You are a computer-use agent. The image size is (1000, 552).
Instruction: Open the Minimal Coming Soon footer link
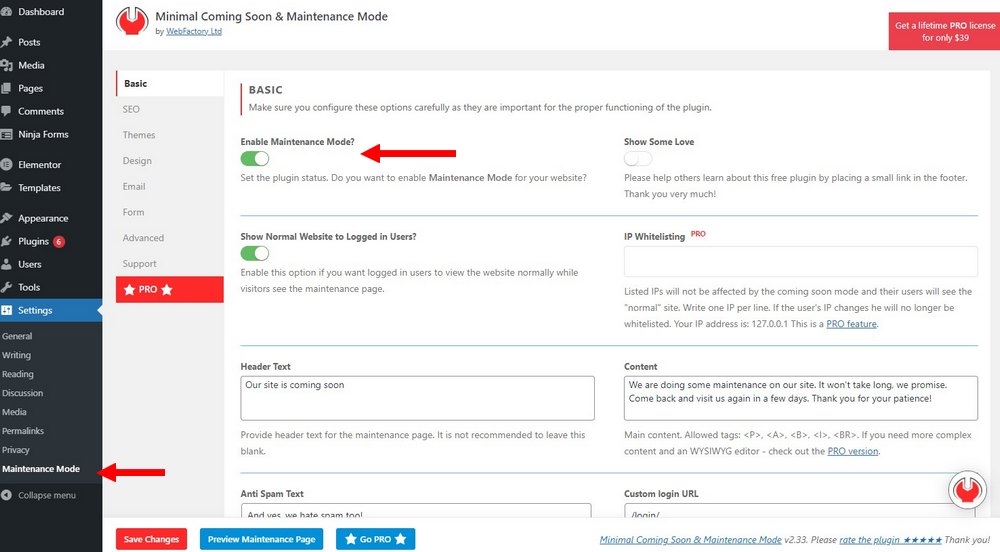pyautogui.click(x=691, y=540)
